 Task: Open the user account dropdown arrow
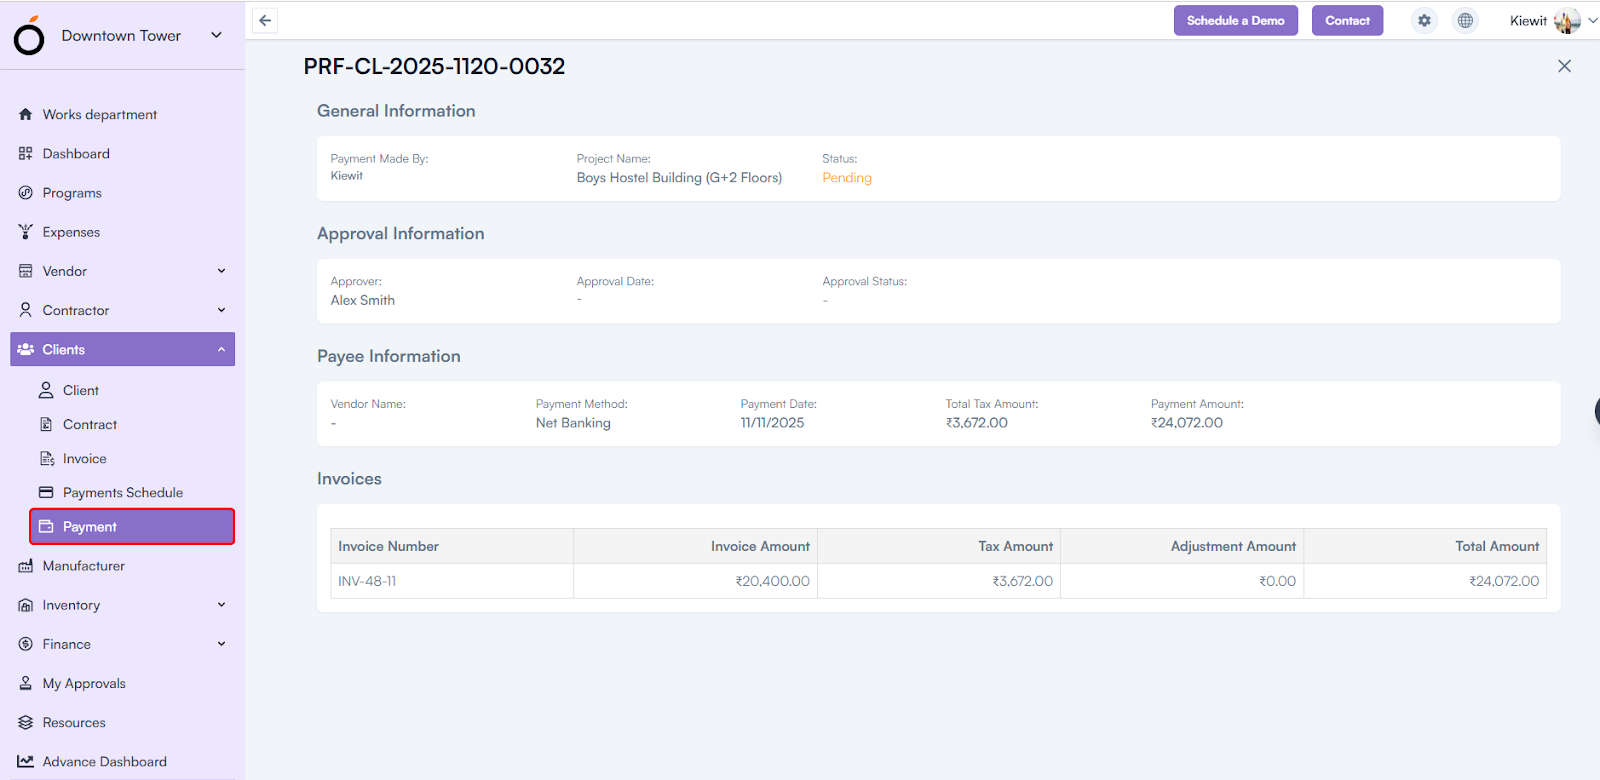coord(1592,20)
